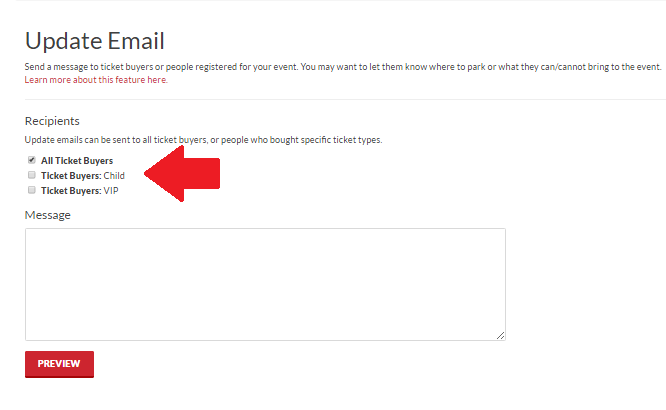
Task: Open the Learn more about this feature link
Action: coord(96,80)
